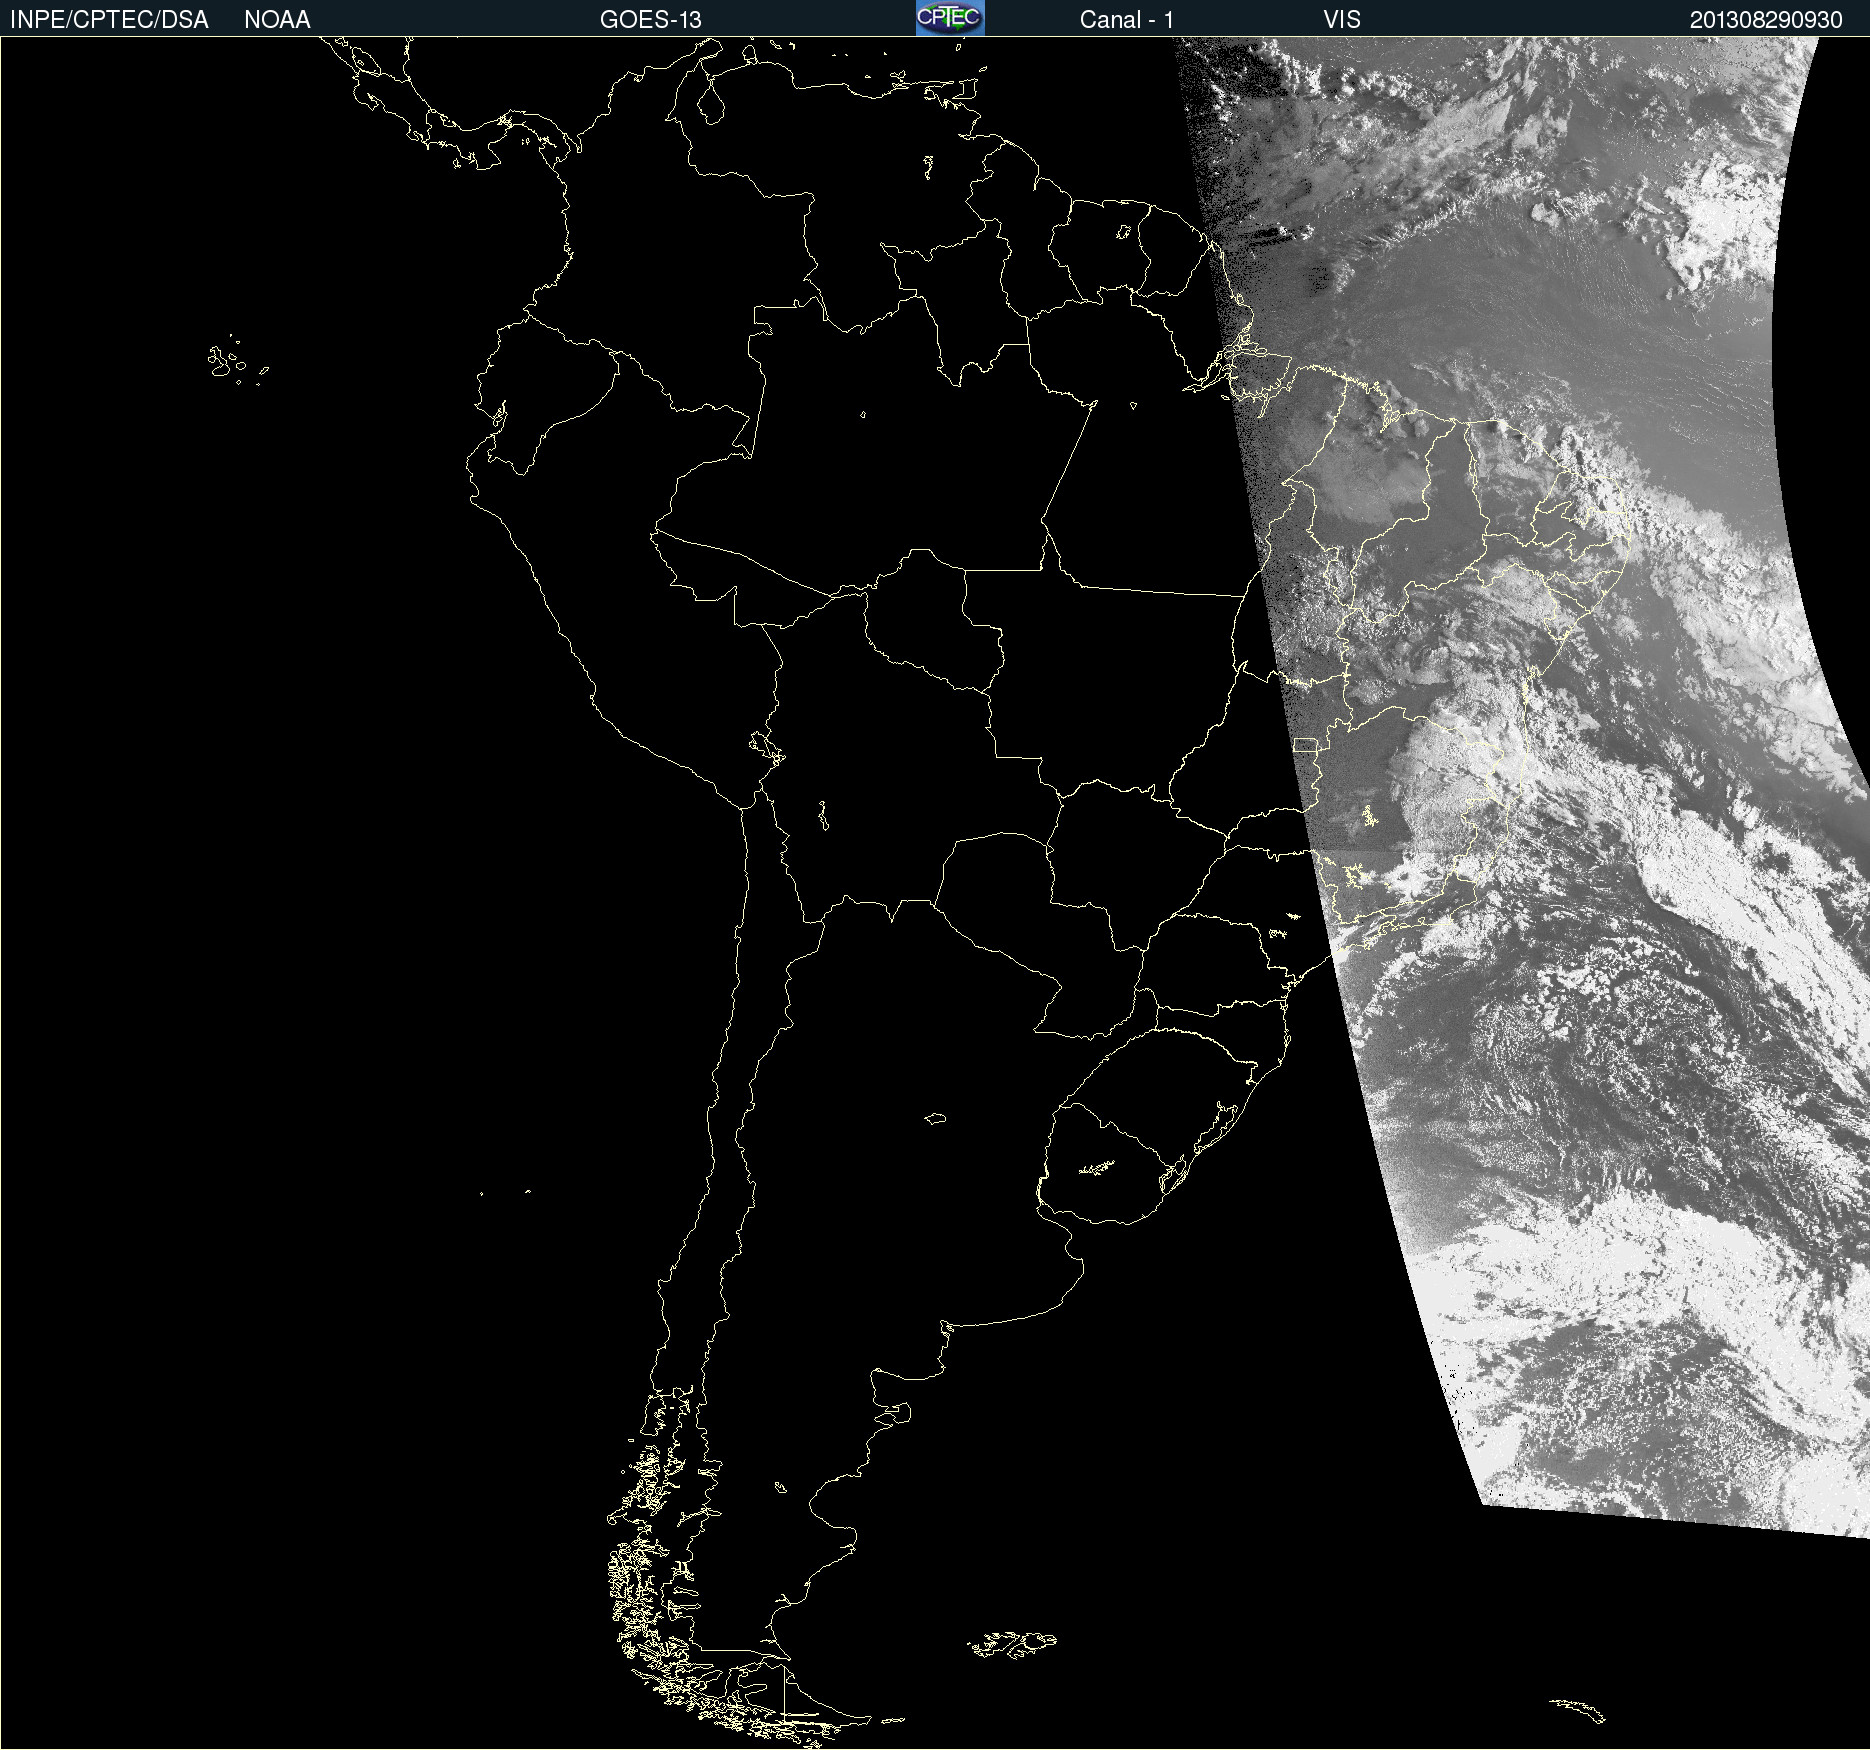This screenshot has width=1870, height=1750.
Task: Click the 'Canal - 1' channel label
Action: point(1127,20)
